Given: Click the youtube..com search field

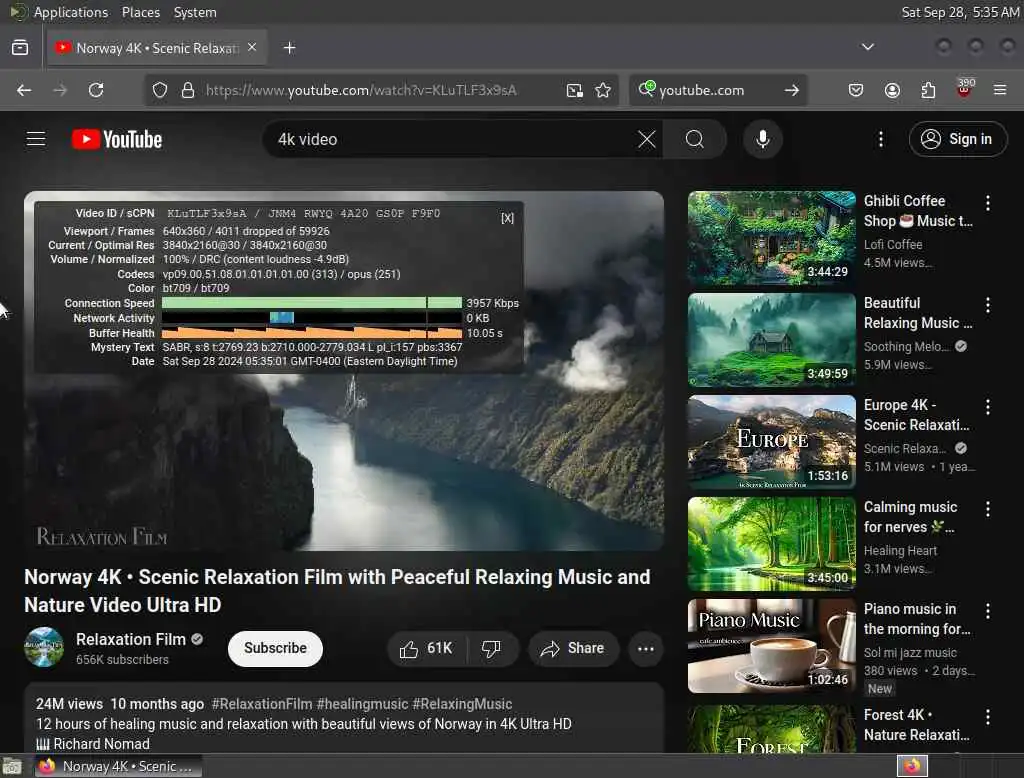Looking at the screenshot, I should [x=716, y=90].
